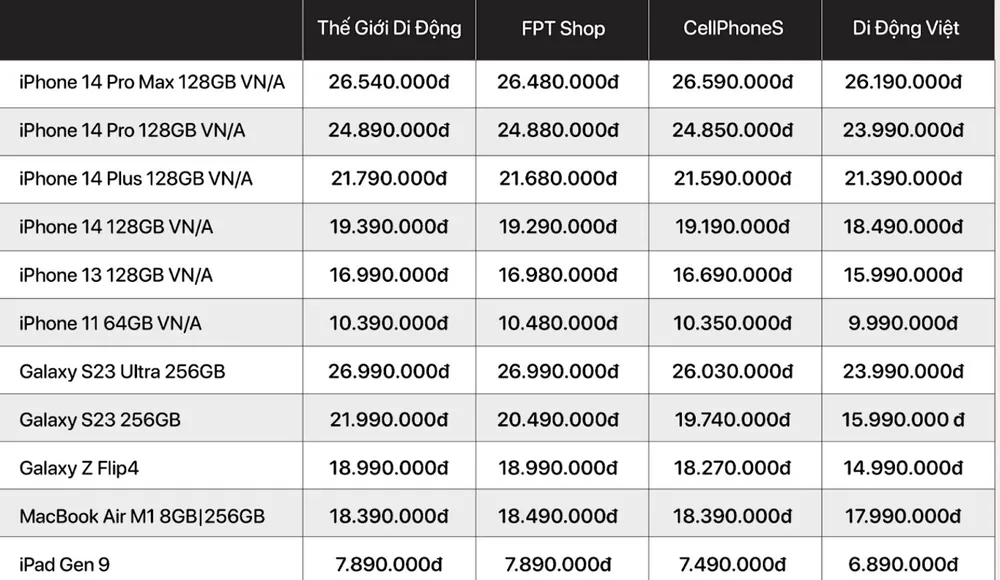Click CellPhoneS price 21.590.000đ for iPhone 14 Plus
This screenshot has height=580, width=1000.
(x=733, y=179)
